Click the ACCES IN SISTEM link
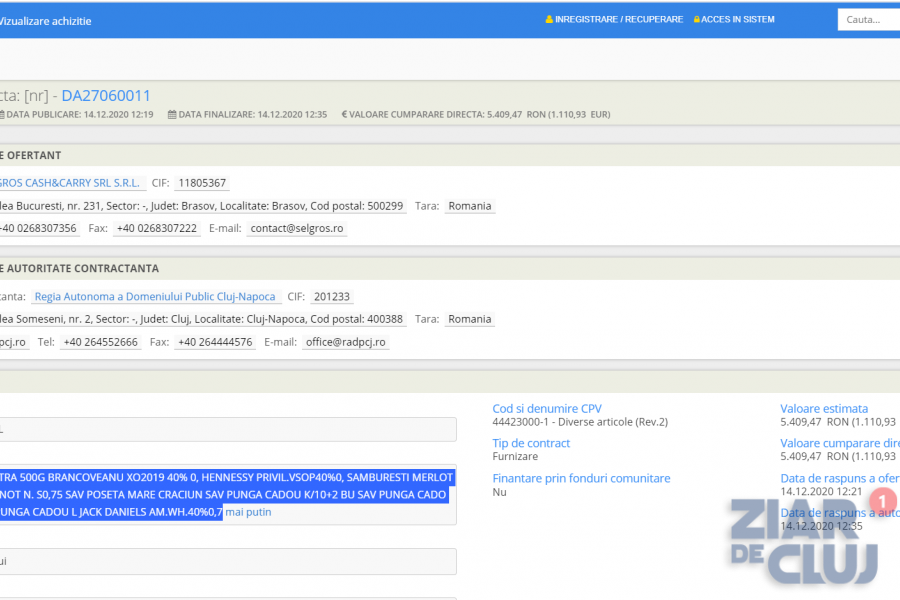The height and width of the screenshot is (600, 900). [x=738, y=20]
